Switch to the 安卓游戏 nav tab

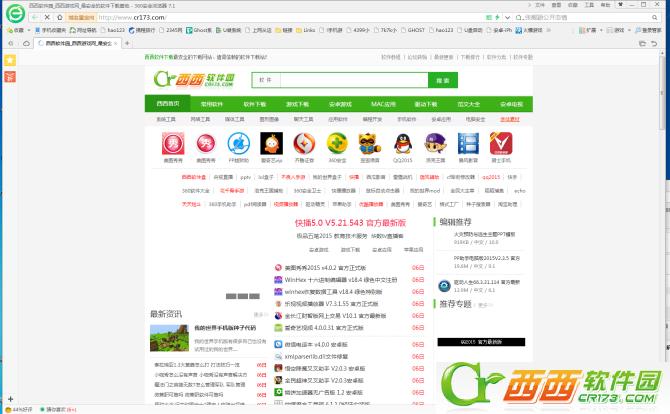coord(340,104)
